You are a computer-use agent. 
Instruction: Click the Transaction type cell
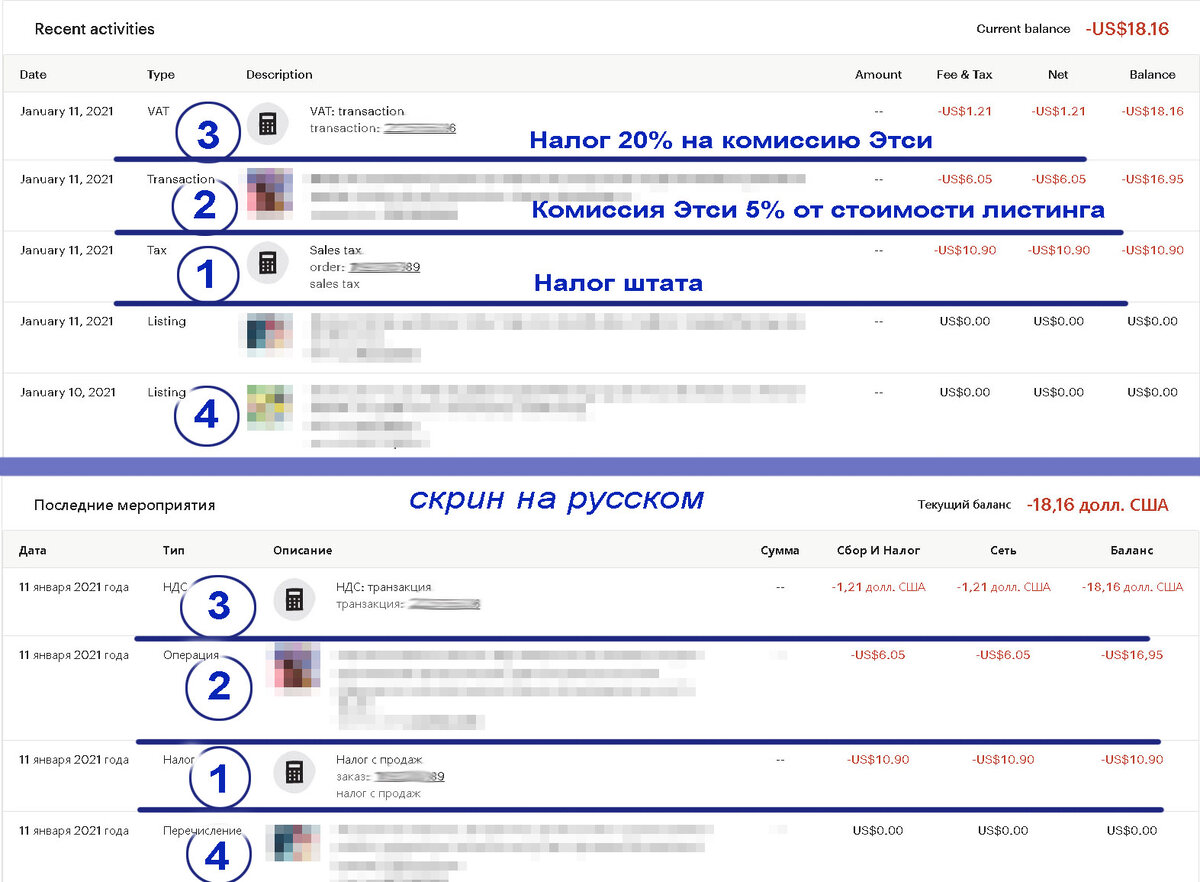coord(181,179)
